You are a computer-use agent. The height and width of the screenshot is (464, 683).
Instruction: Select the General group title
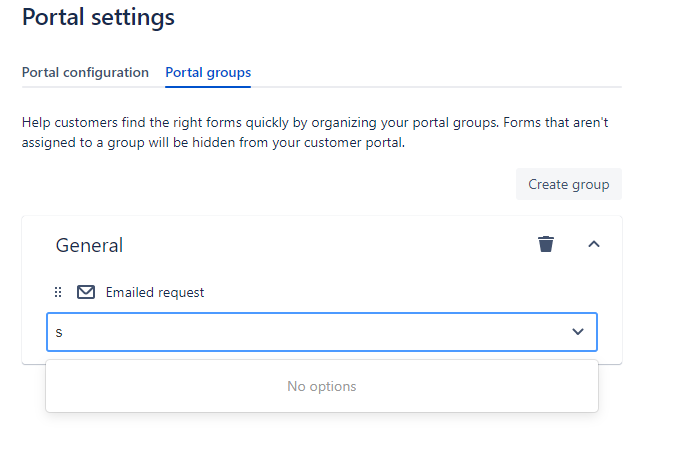pos(89,245)
